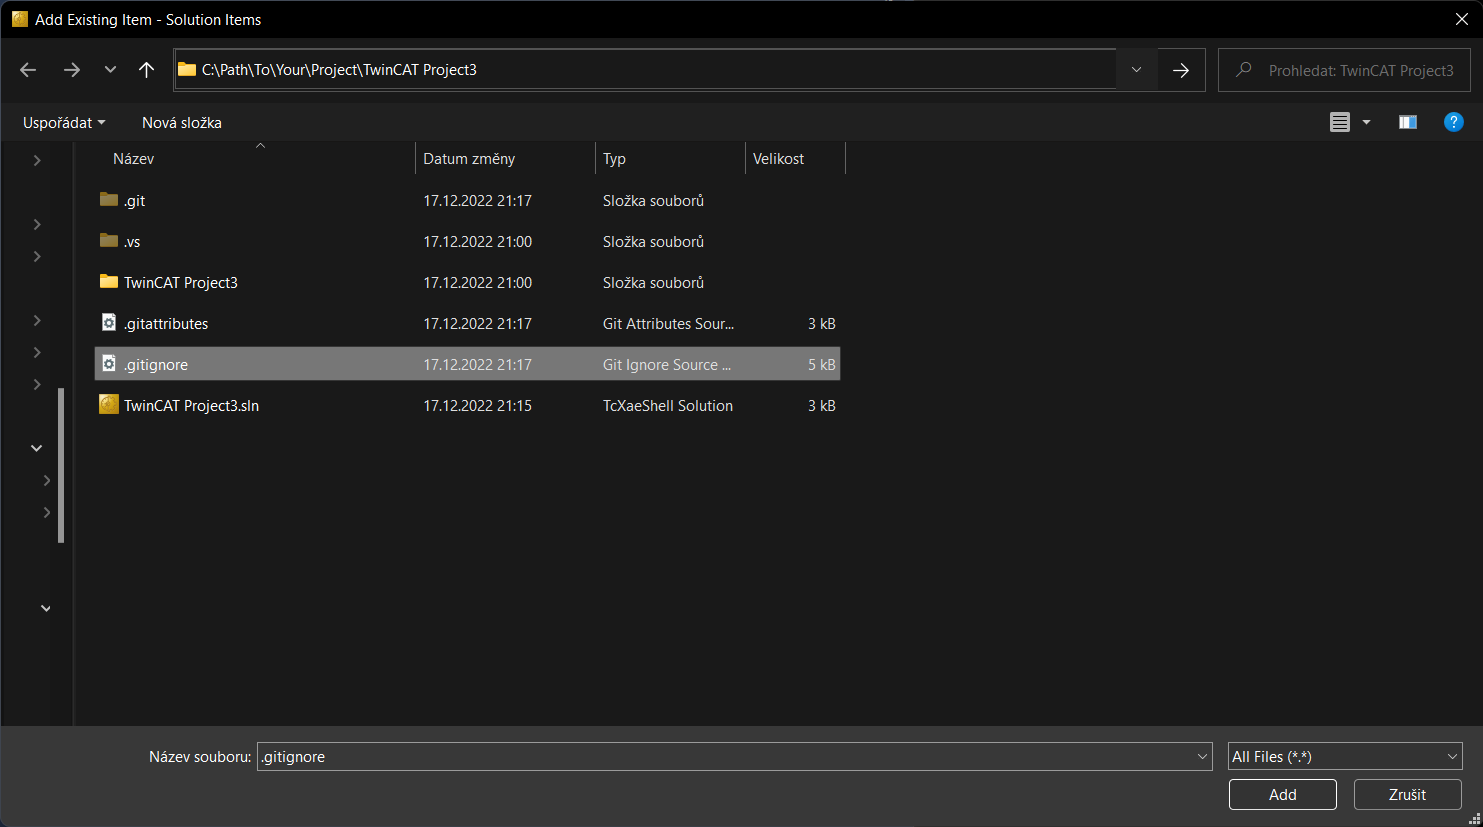Go up one folder level
Viewport: 1483px width, 827px height.
pos(146,70)
